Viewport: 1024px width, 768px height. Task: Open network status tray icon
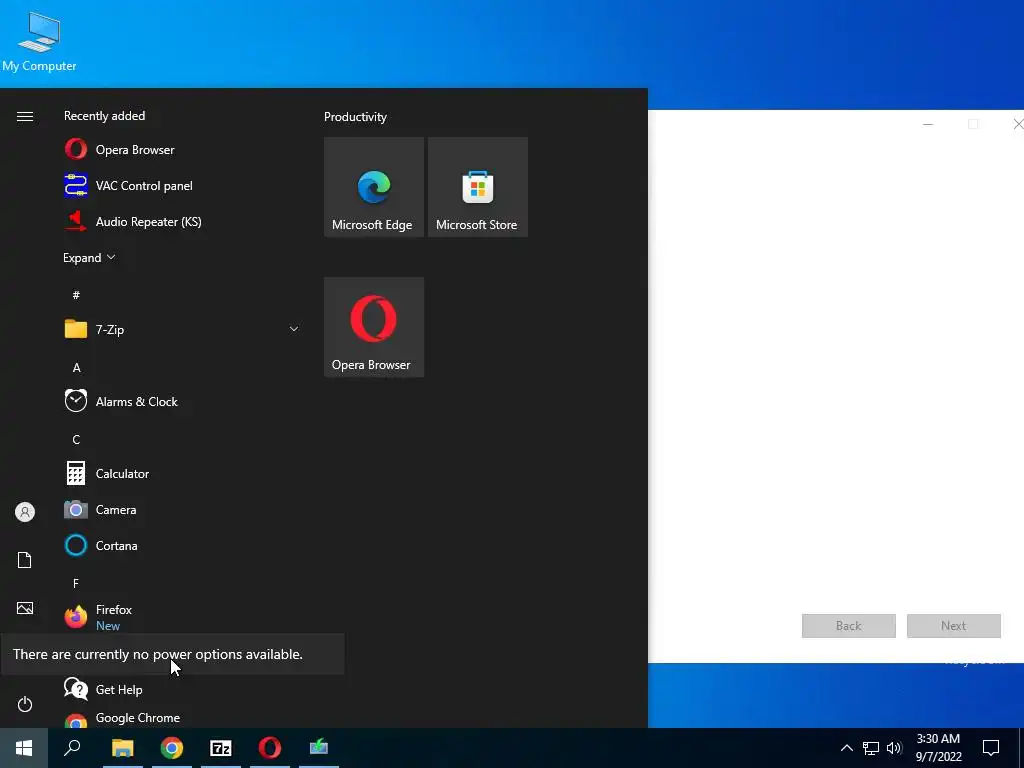click(871, 748)
